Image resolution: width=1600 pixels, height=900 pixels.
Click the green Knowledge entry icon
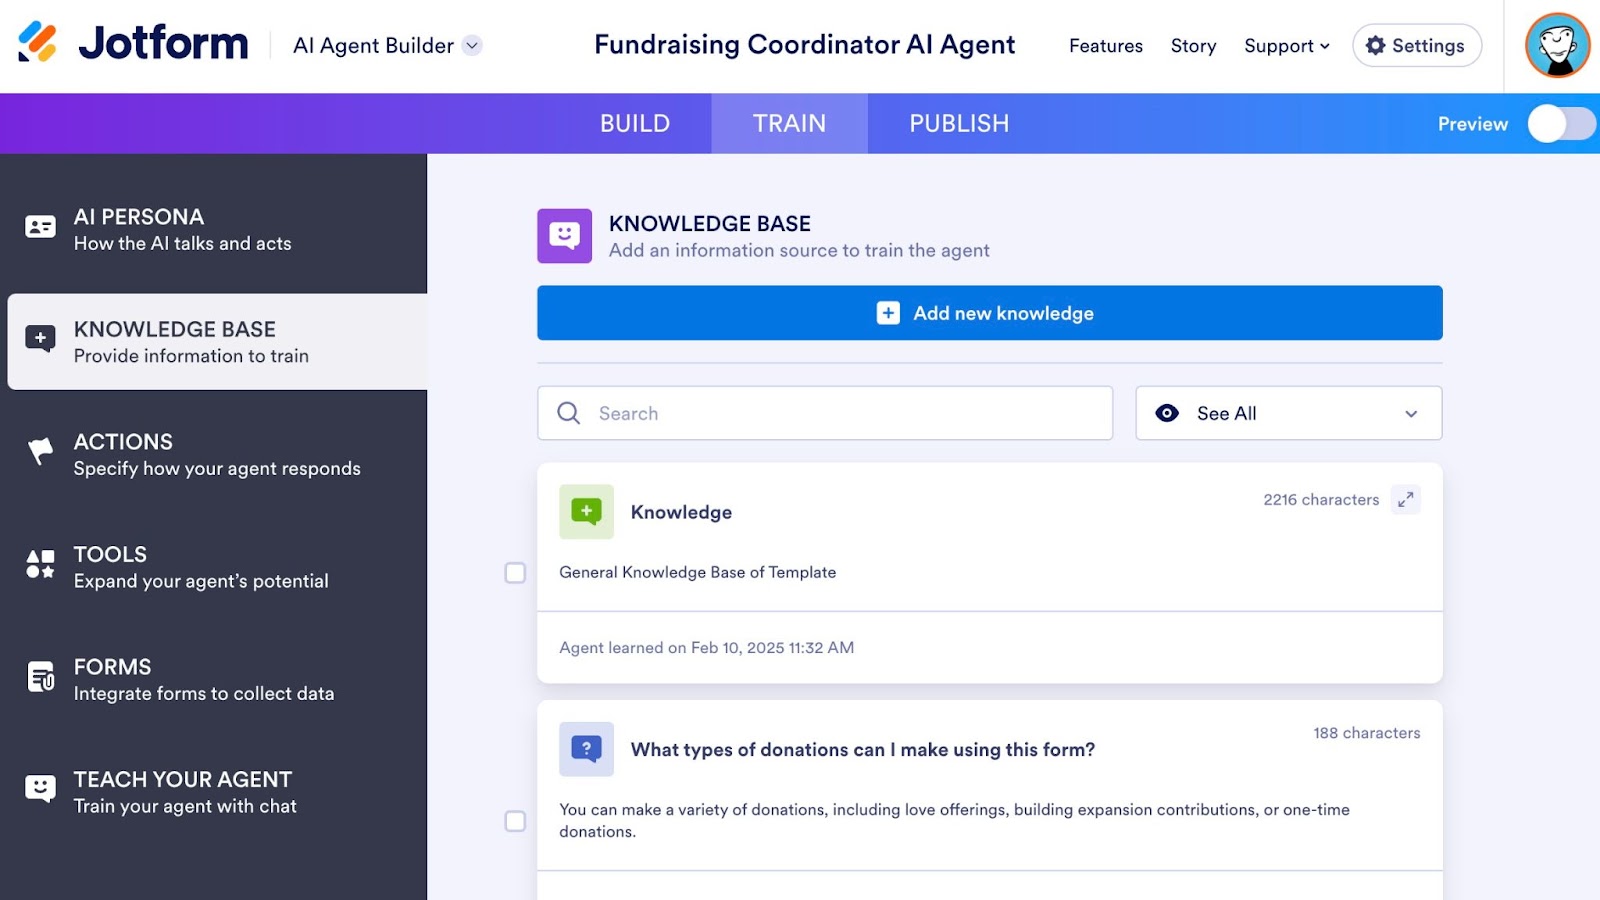586,512
